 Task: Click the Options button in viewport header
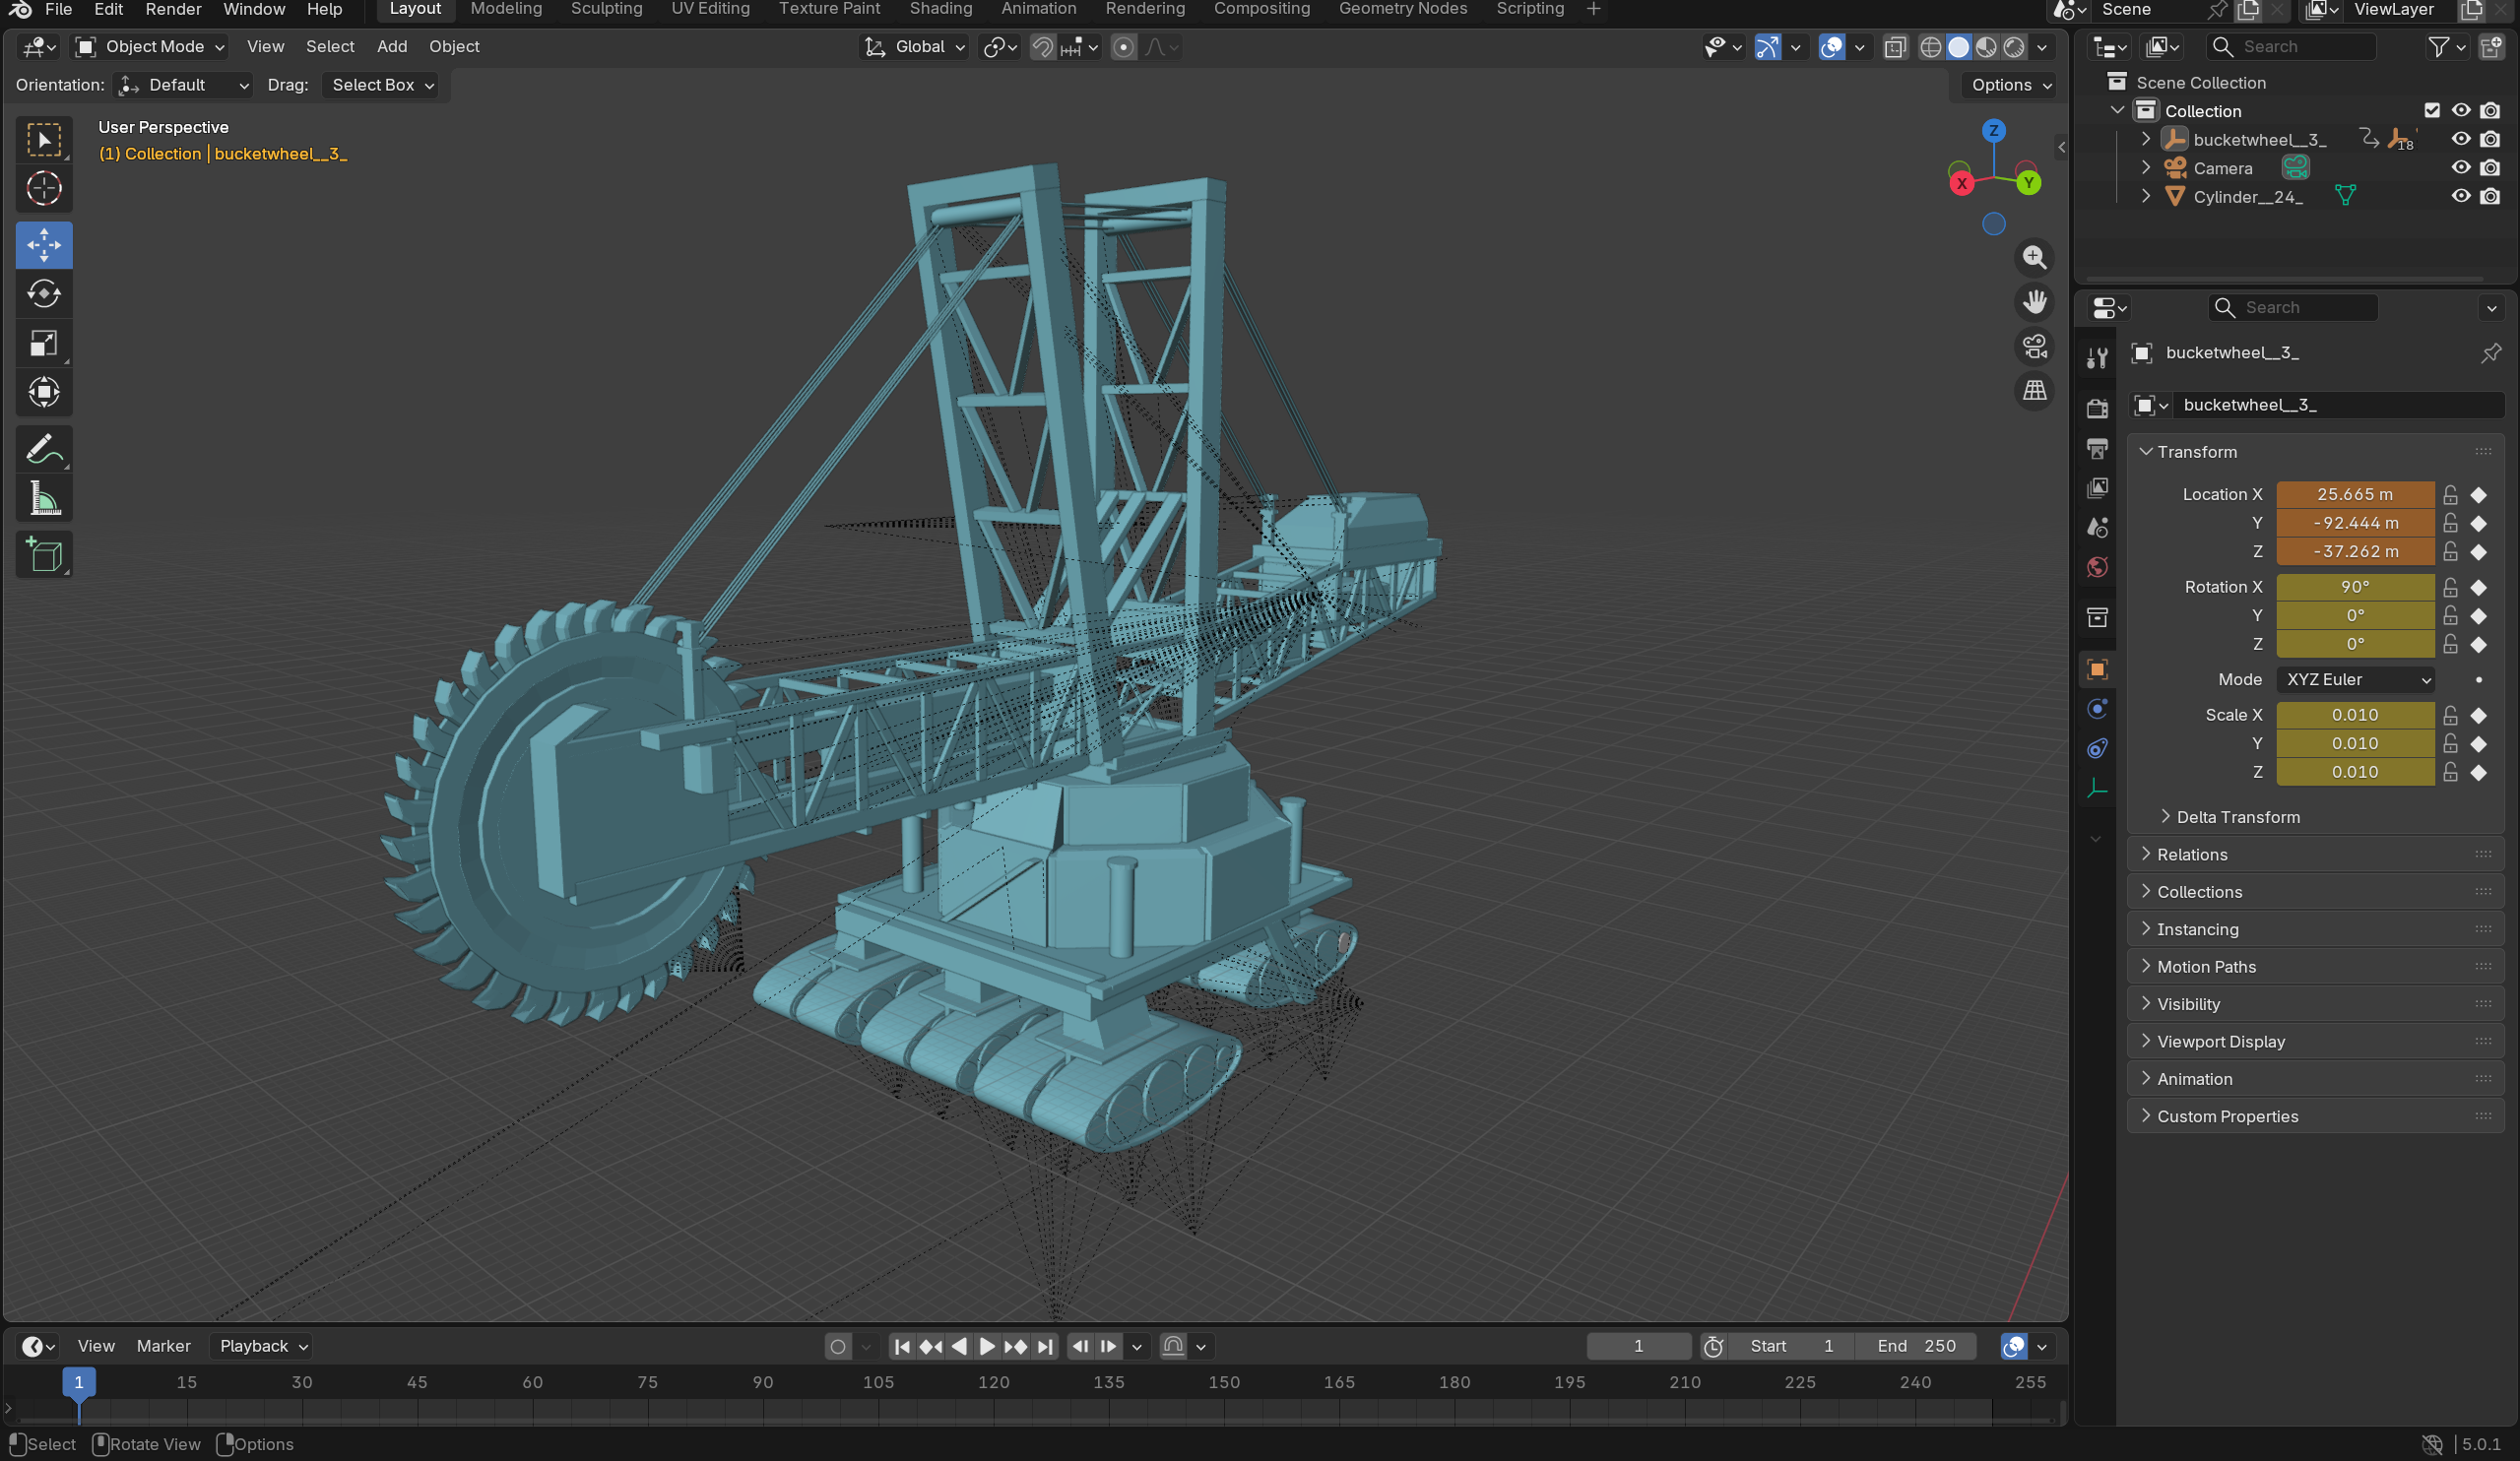(2010, 85)
